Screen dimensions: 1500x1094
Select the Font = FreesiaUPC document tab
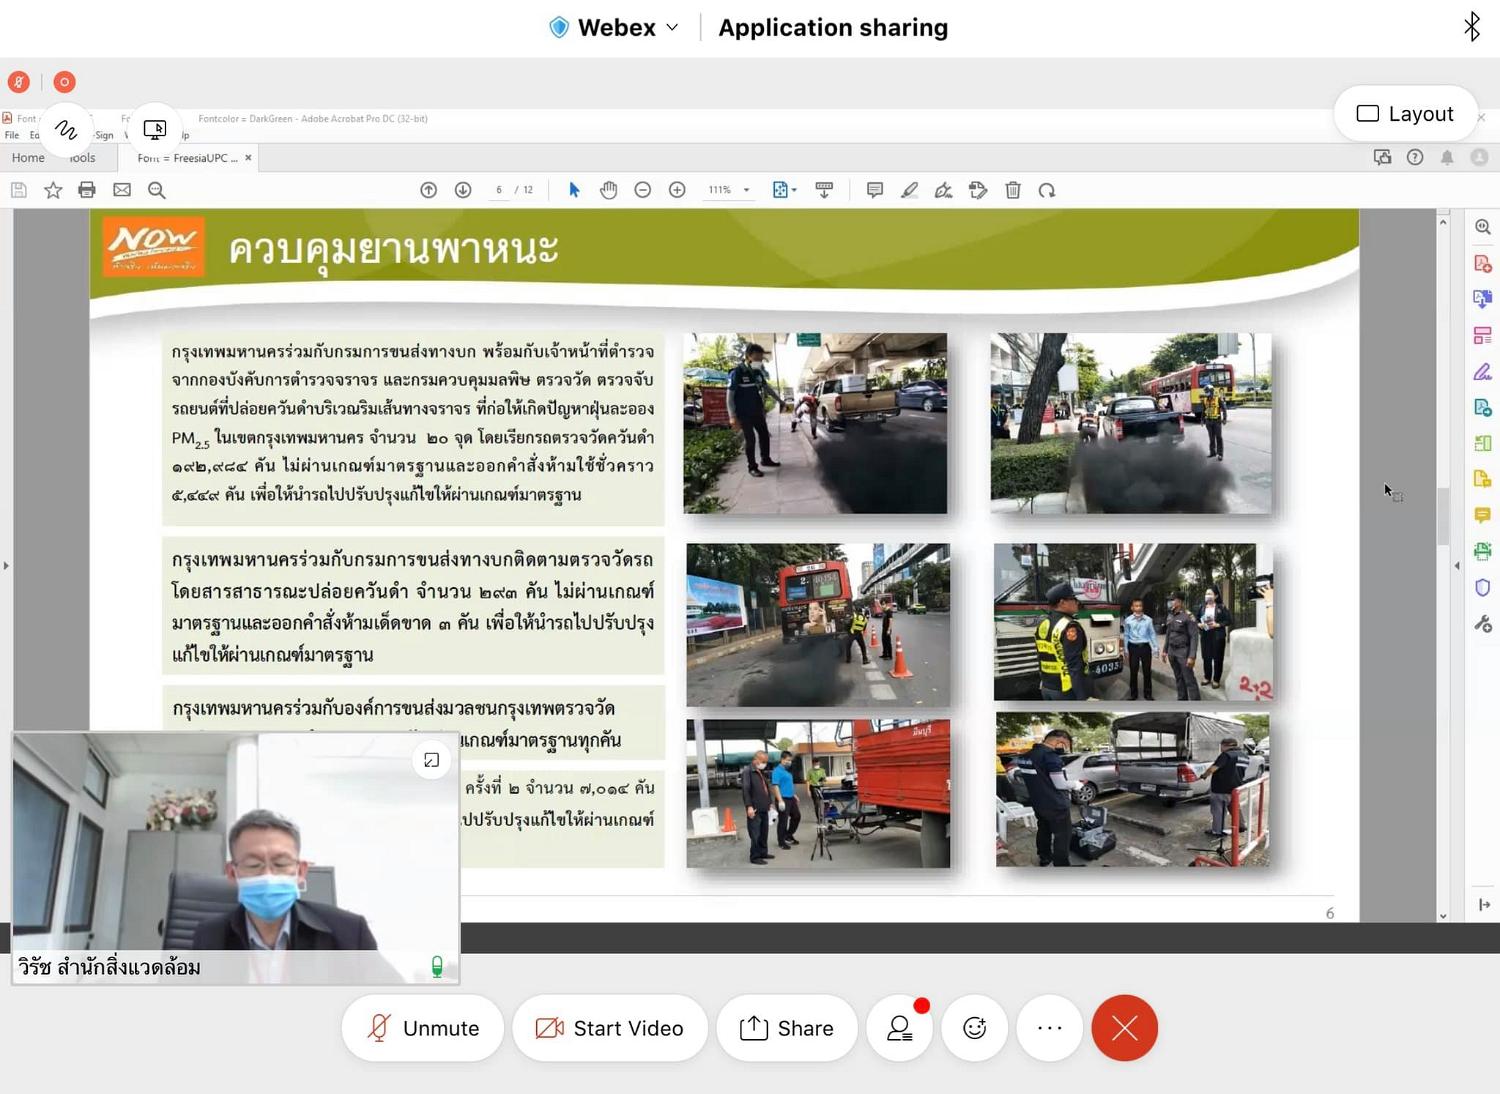pyautogui.click(x=188, y=158)
